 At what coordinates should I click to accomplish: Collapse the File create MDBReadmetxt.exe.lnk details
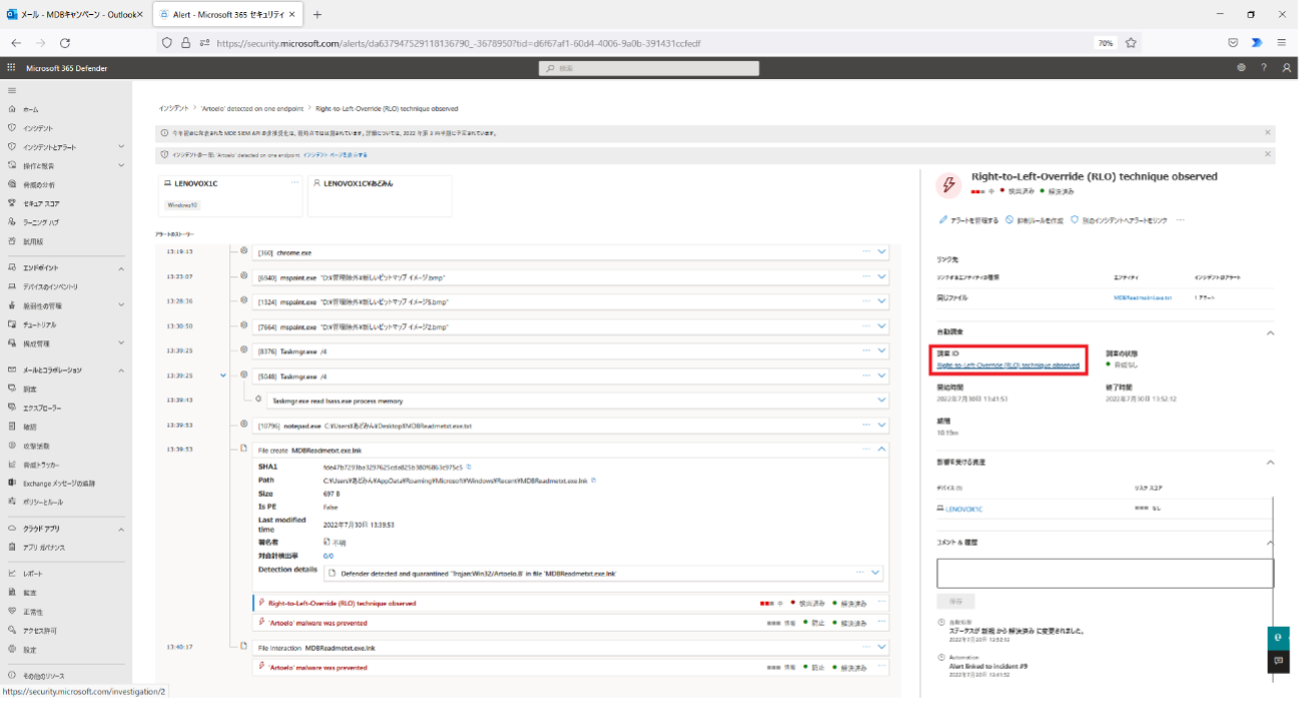(882, 450)
